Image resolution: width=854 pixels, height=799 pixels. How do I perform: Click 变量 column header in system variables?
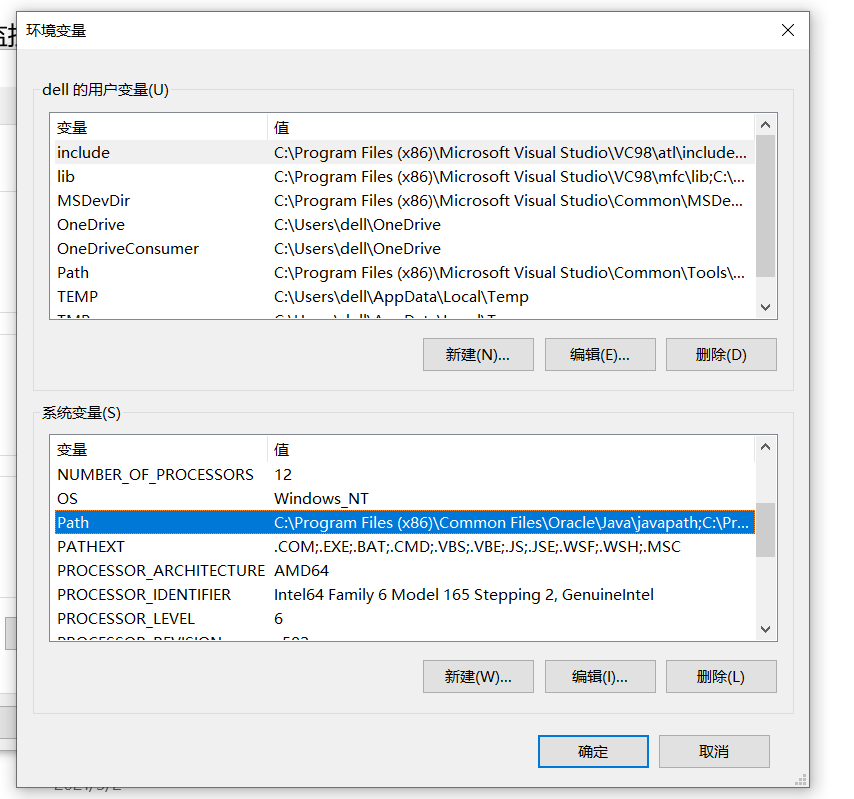coord(161,449)
